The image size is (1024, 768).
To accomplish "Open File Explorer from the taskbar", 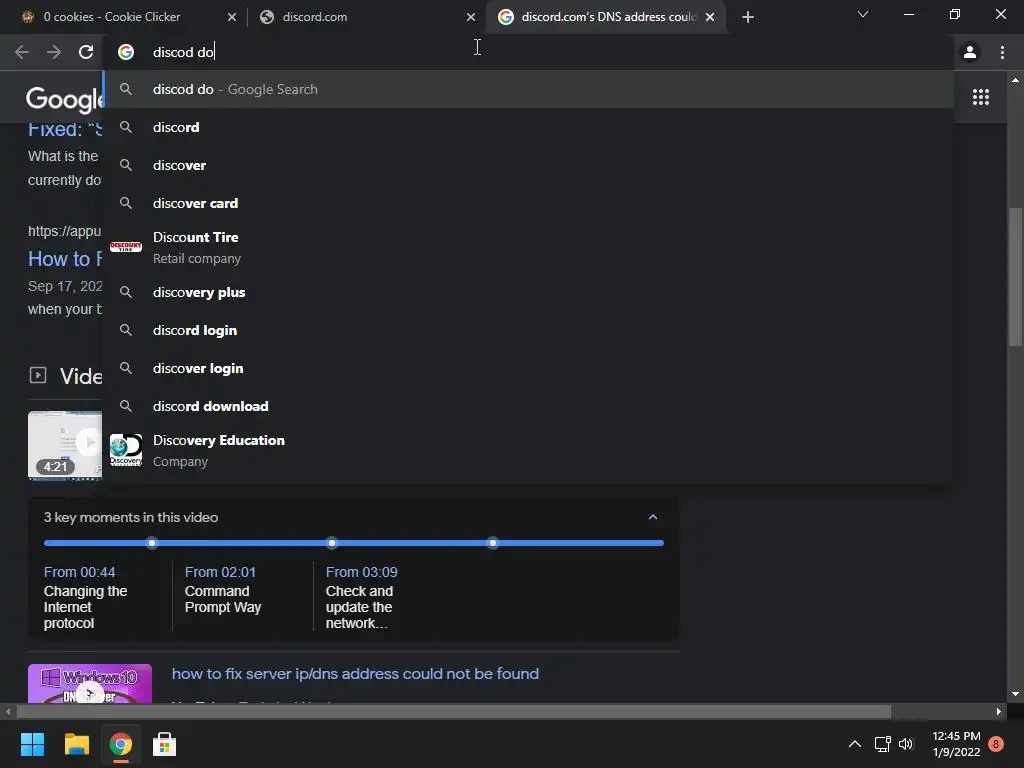I will click(x=76, y=744).
